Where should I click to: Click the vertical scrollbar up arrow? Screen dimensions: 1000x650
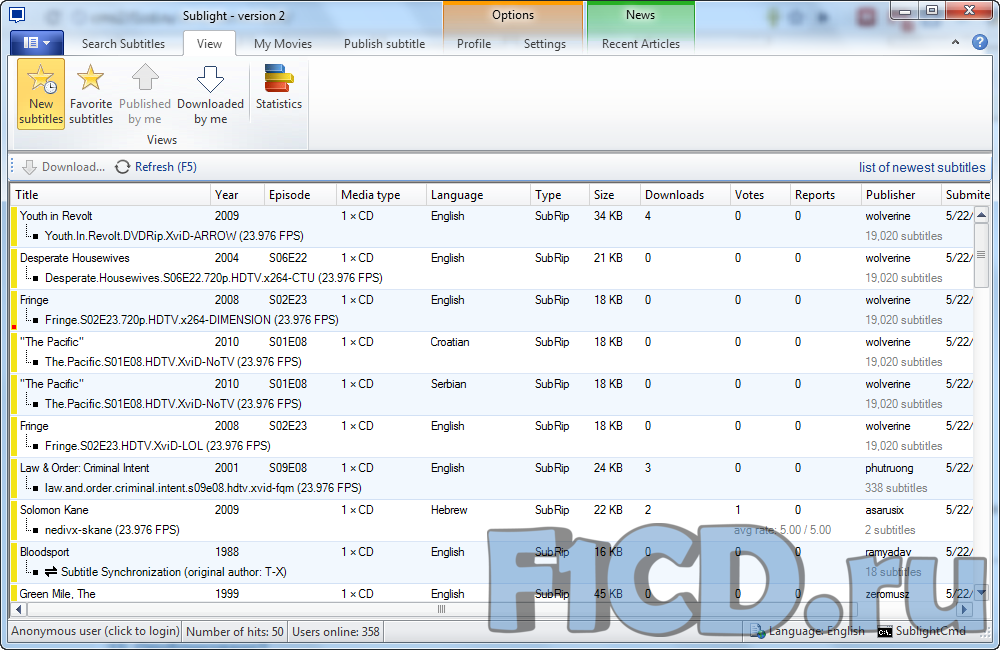click(x=982, y=215)
